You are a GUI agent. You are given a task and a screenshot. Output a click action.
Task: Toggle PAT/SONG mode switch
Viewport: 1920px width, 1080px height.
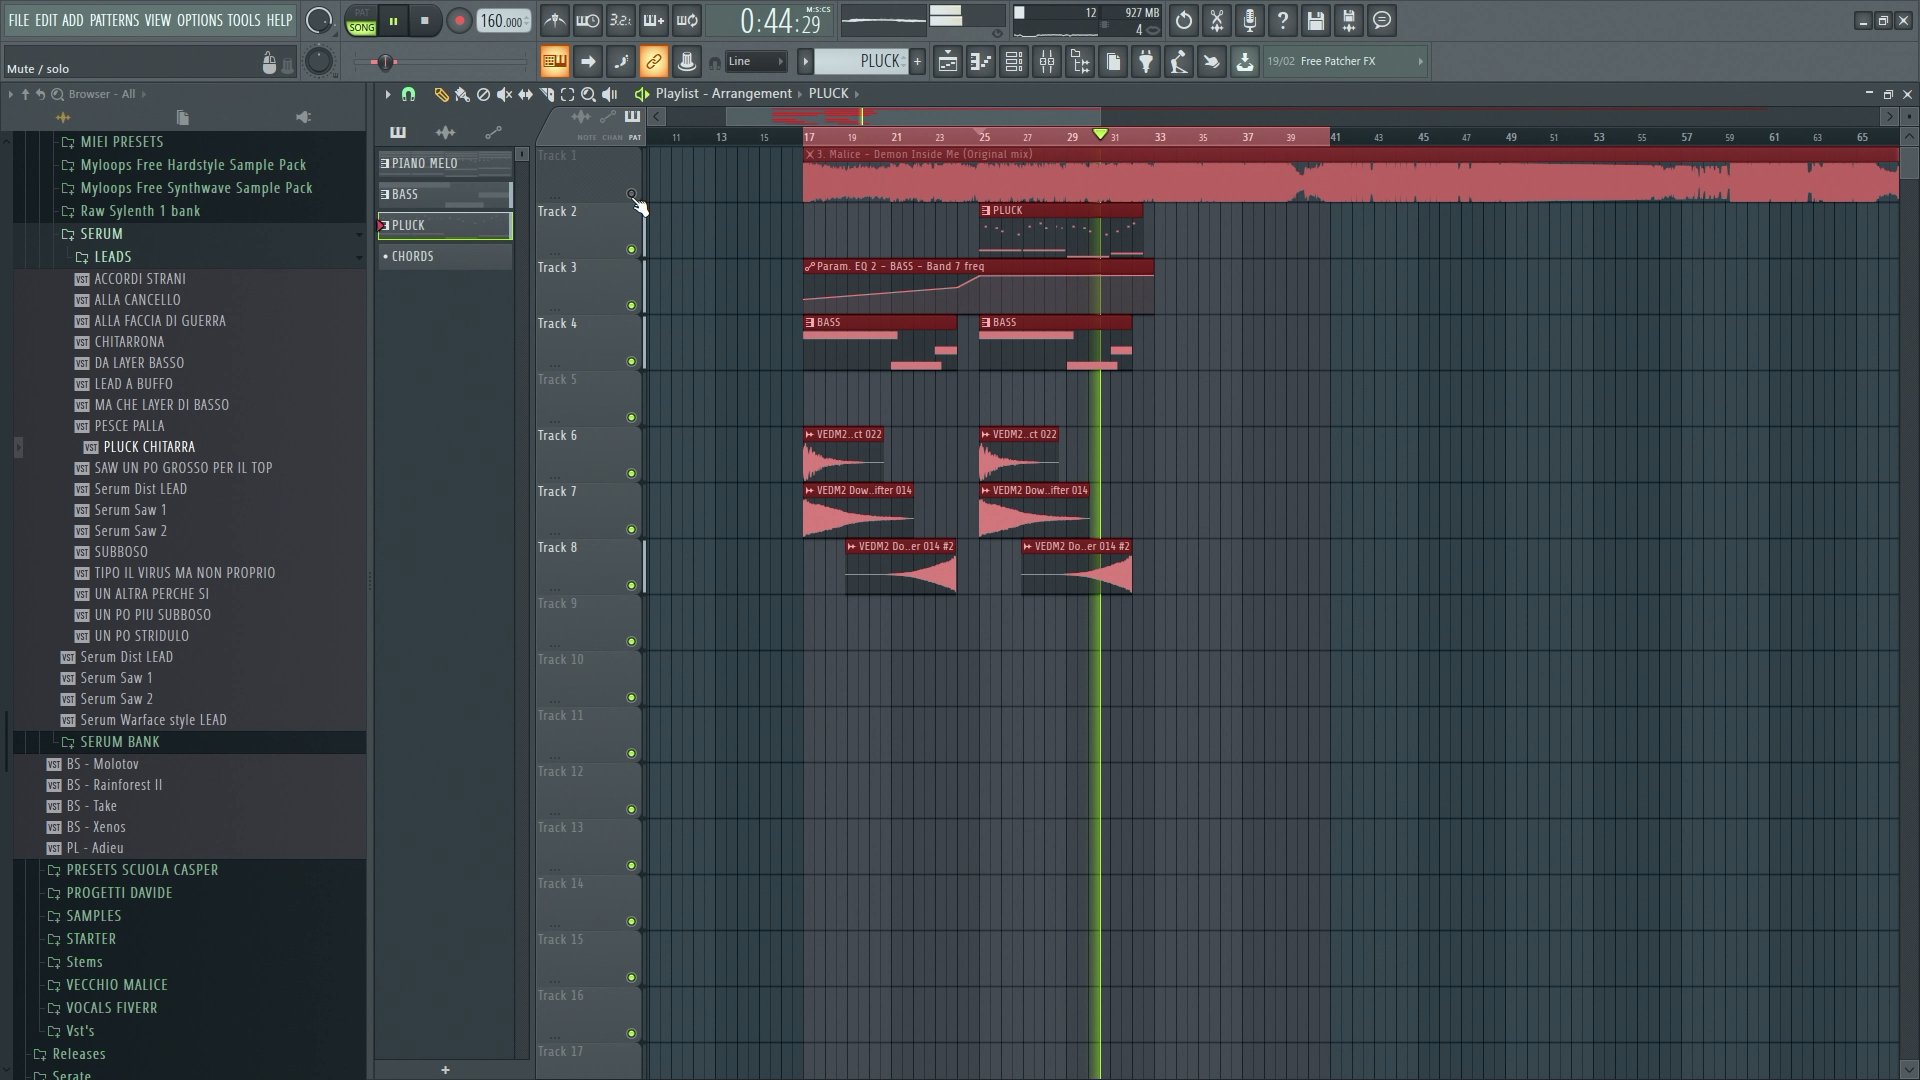361,21
